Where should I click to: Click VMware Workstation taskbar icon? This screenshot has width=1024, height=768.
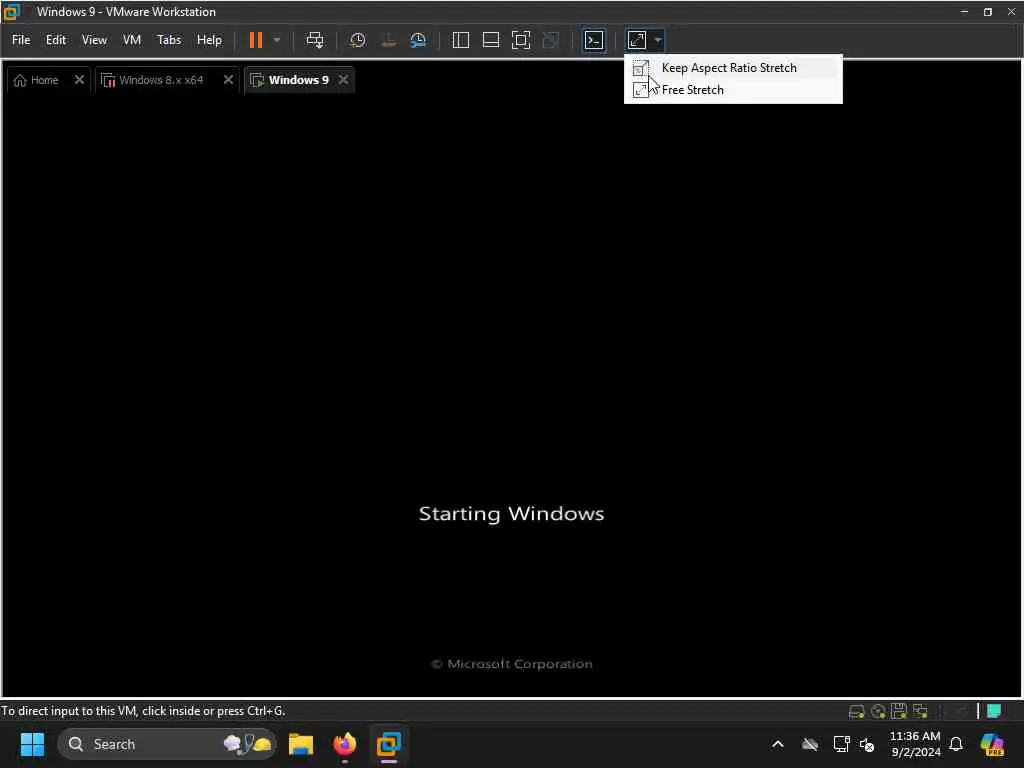(x=389, y=744)
